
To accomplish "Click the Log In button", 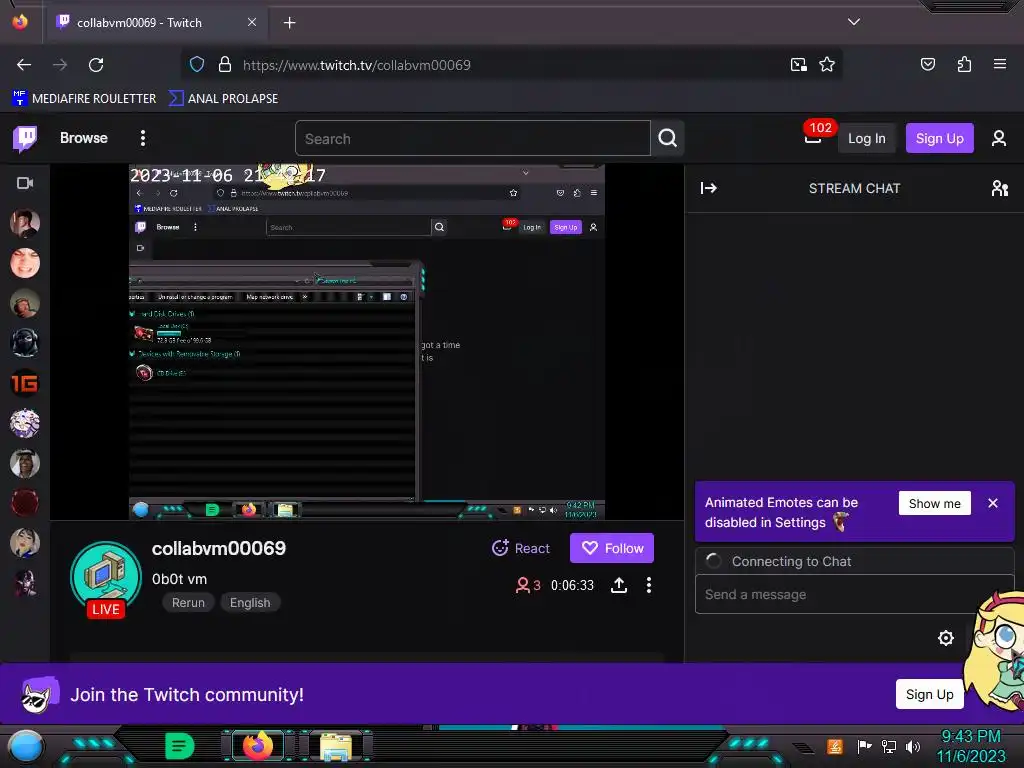I will [x=866, y=138].
